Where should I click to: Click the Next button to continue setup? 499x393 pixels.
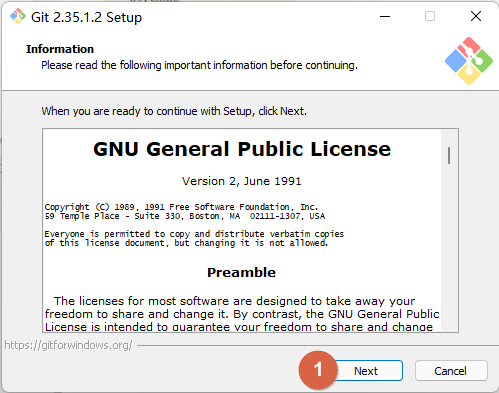367,371
